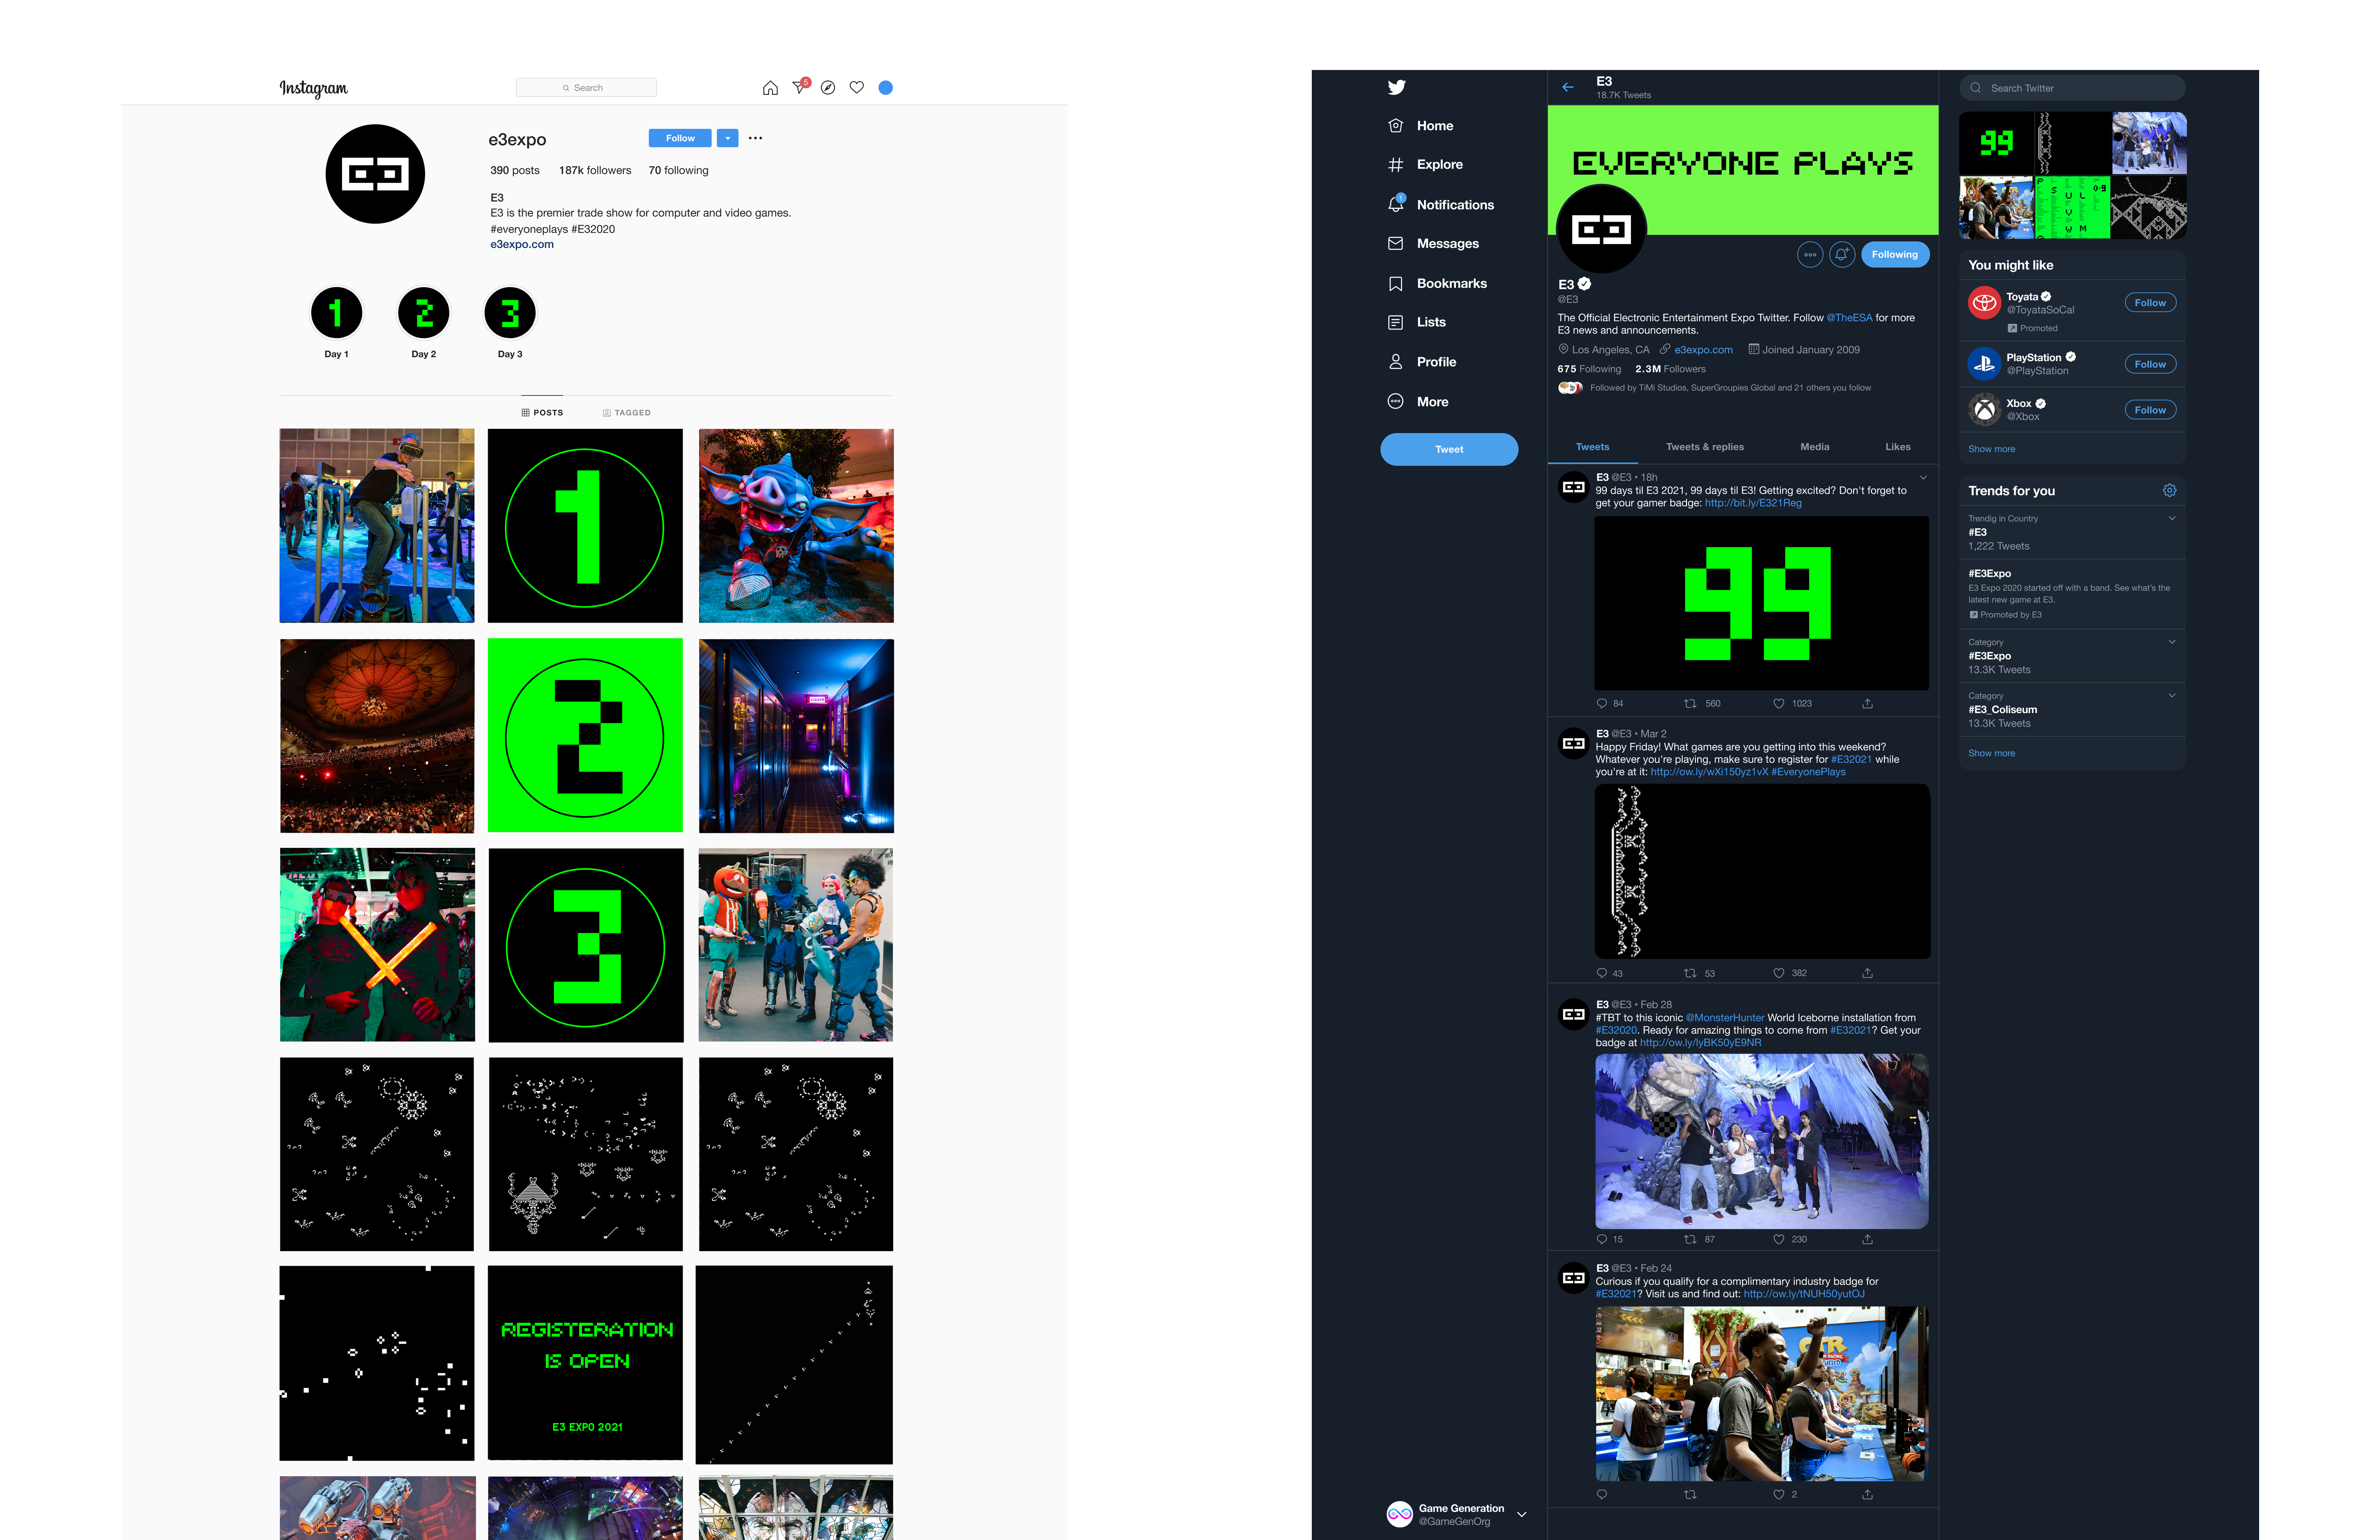Open the 99 countdown tweet image
Image resolution: width=2380 pixels, height=1540 pixels.
pos(1761,603)
